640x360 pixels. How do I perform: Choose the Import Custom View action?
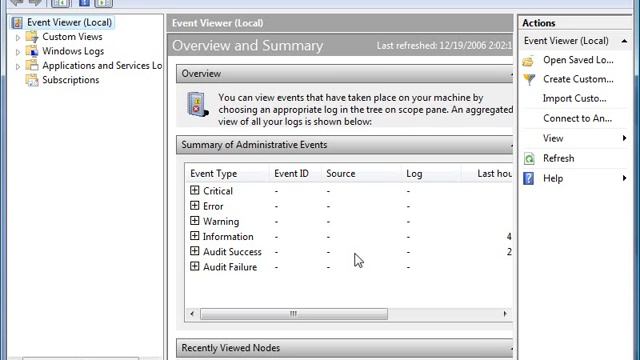click(574, 99)
